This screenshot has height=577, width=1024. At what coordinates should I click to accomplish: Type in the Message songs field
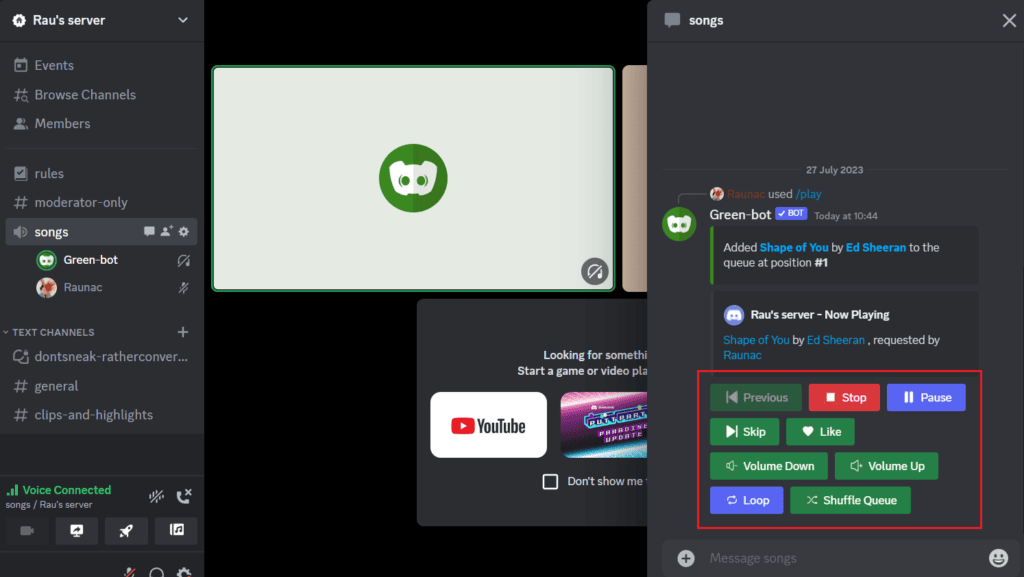coord(840,558)
